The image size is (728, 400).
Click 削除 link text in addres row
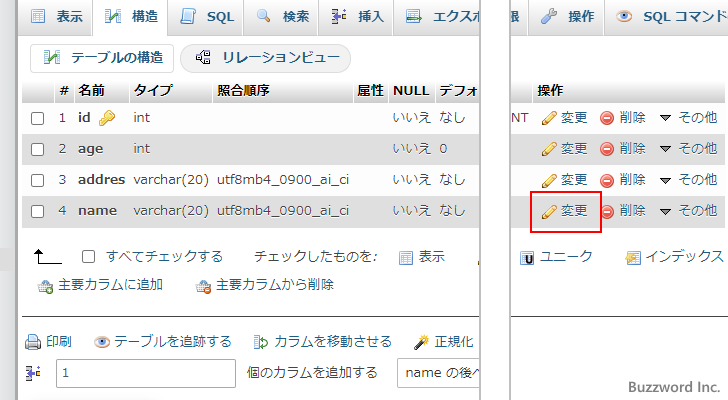[x=632, y=180]
